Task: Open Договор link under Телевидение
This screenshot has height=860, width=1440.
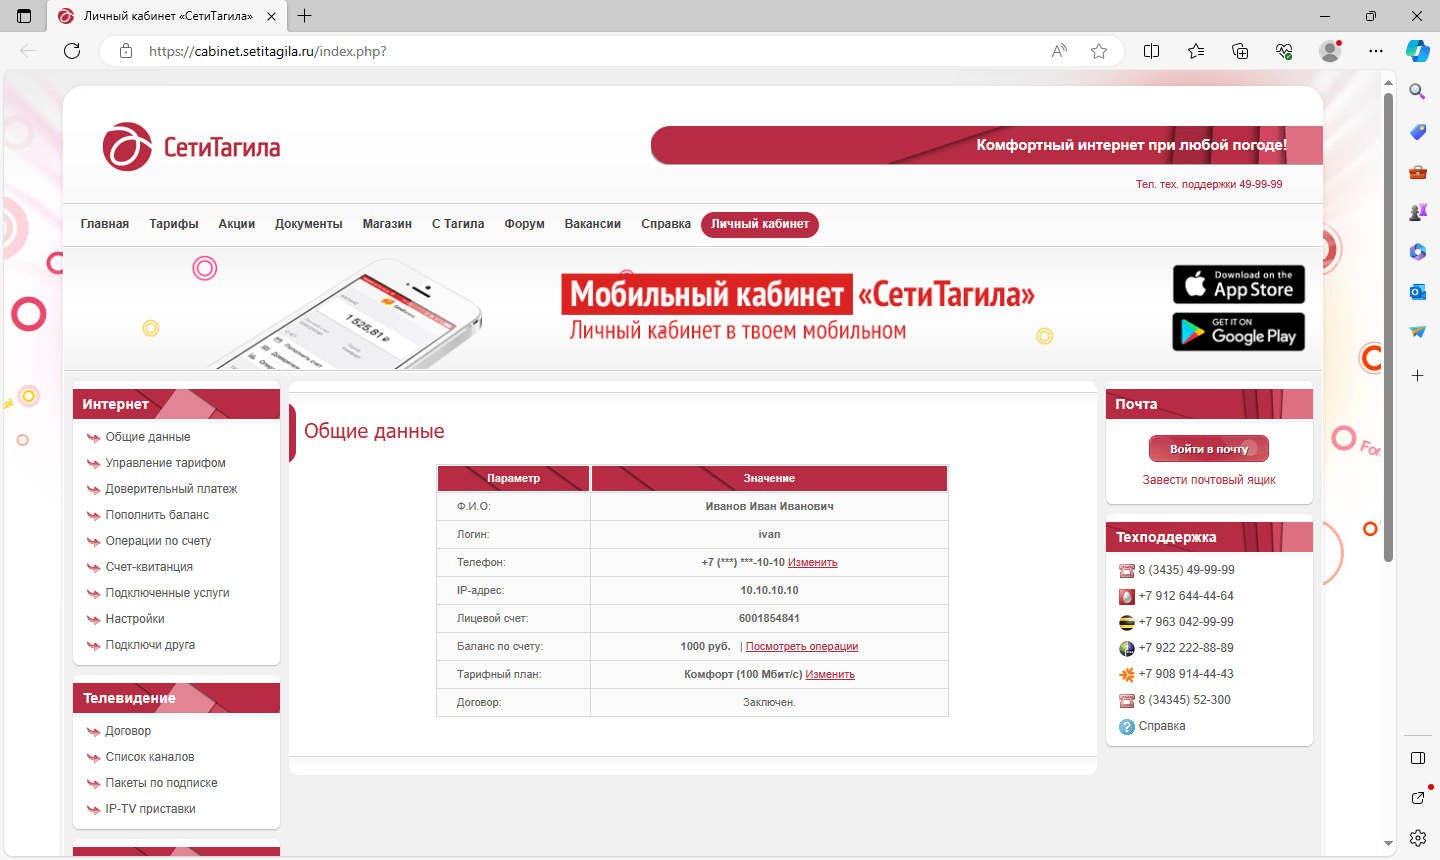Action: (128, 731)
